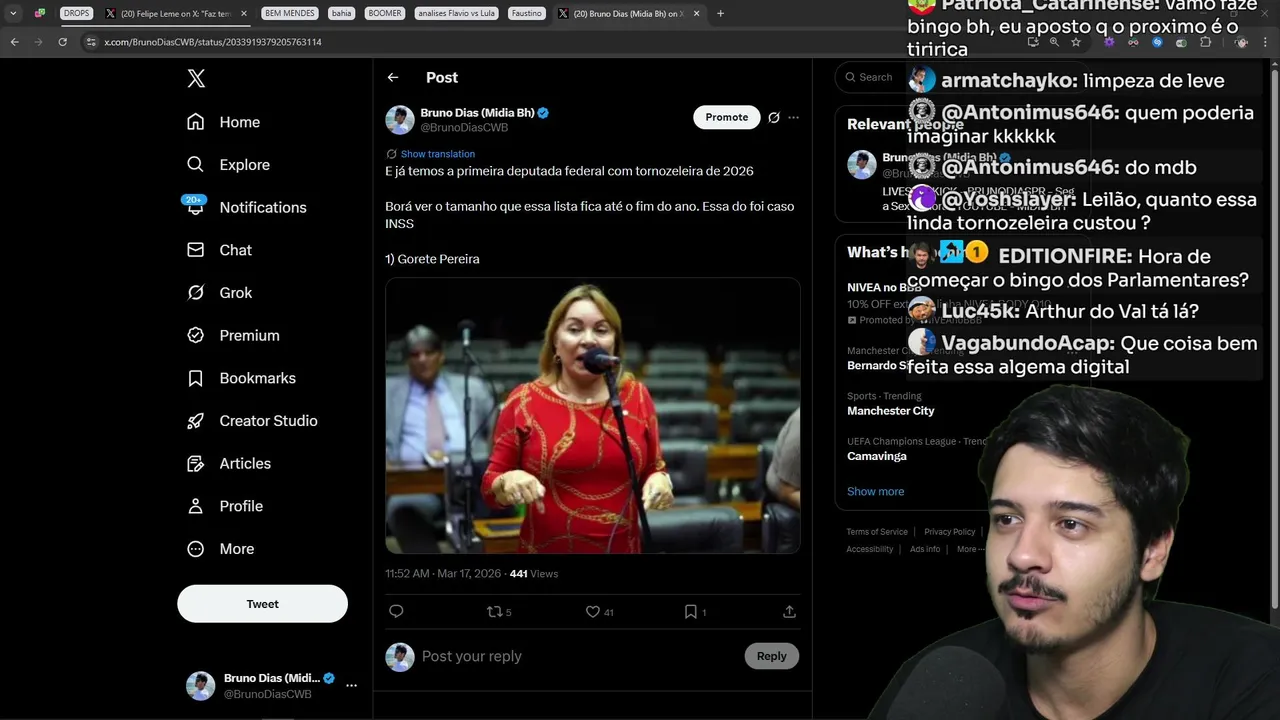
Task: Open the @BrunoDiasCWB handle in the post header
Action: click(x=464, y=128)
